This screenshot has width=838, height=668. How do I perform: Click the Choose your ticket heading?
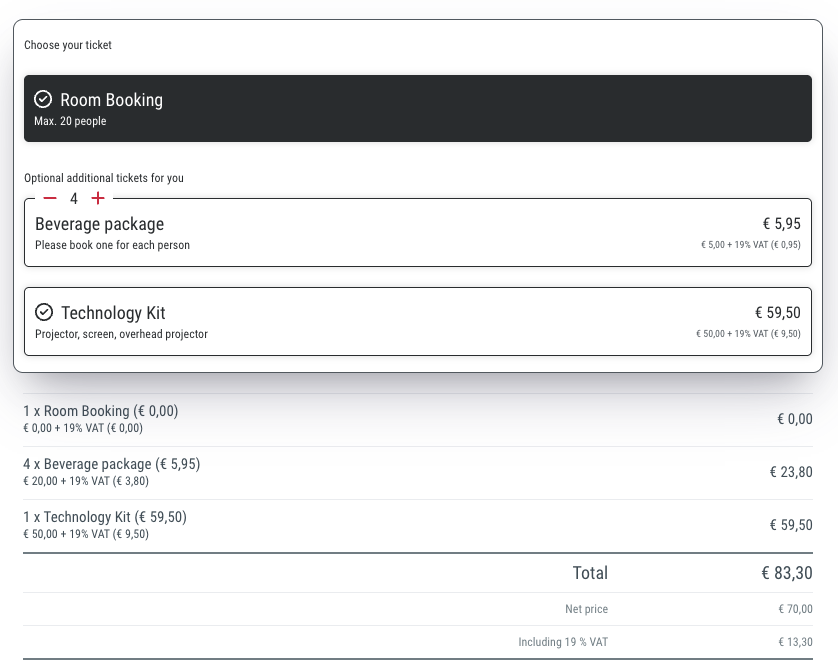click(67, 45)
